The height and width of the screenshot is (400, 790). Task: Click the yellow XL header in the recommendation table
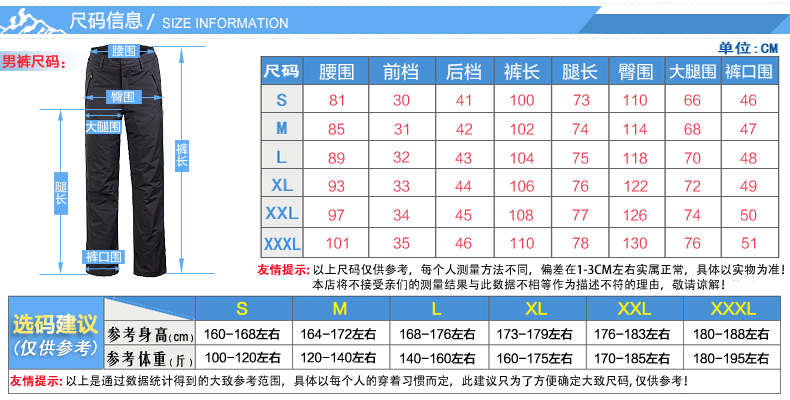[x=535, y=307]
